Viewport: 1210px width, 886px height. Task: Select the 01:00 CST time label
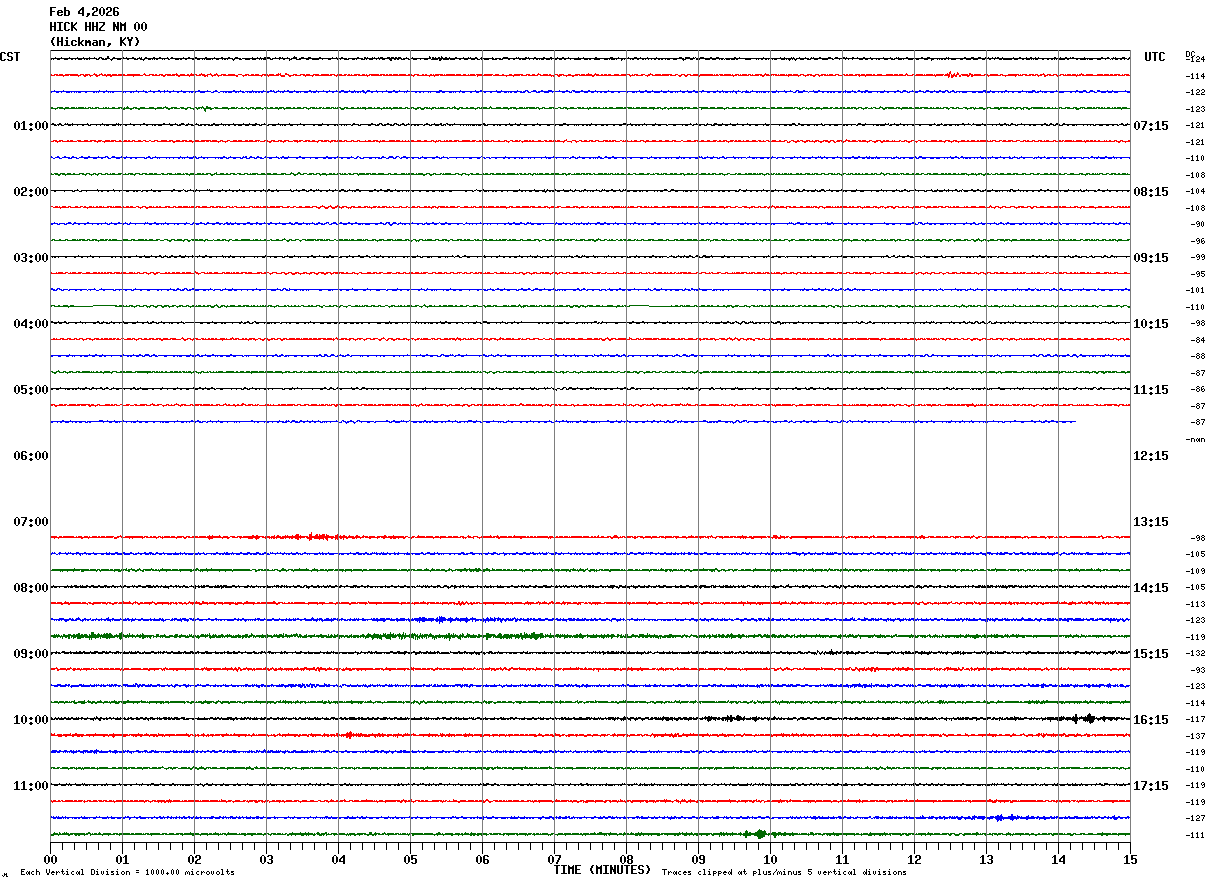pyautogui.click(x=31, y=126)
